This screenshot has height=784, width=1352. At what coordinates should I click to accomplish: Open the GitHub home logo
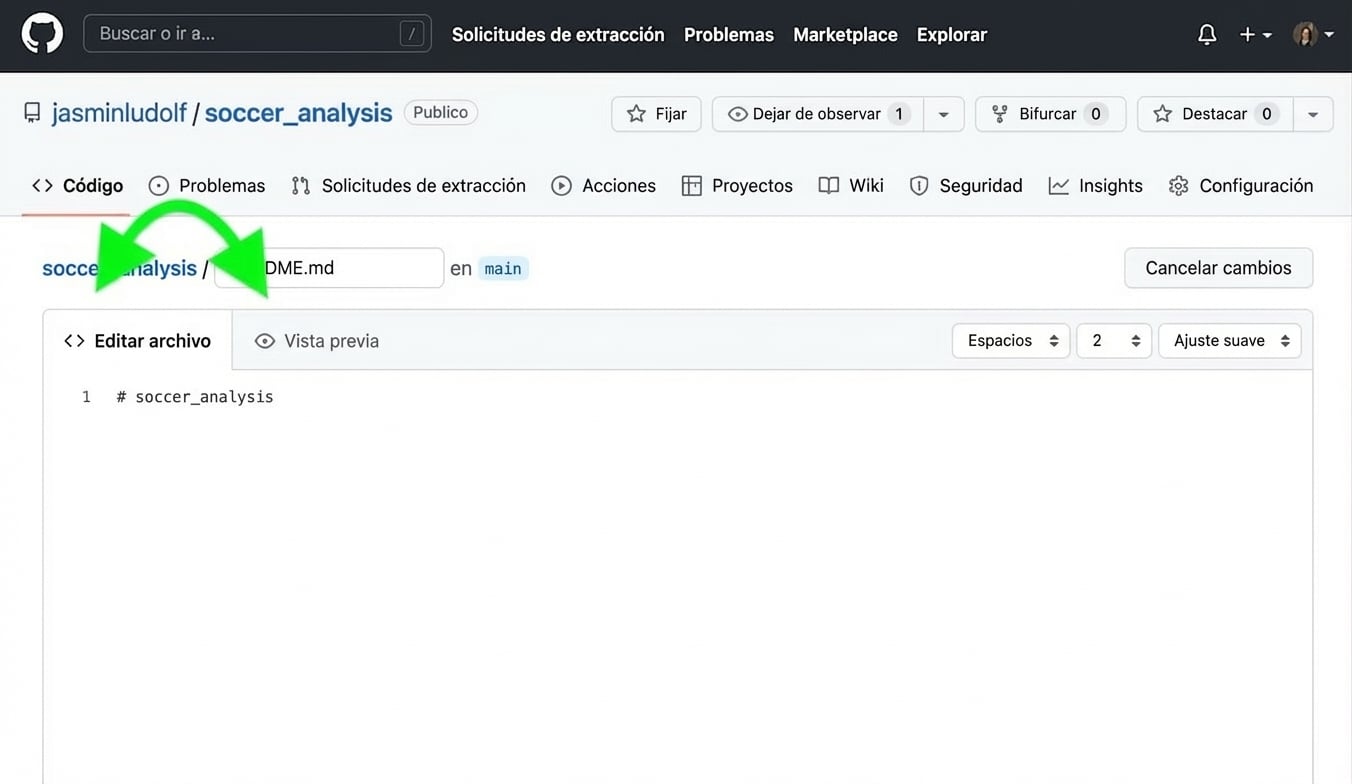[x=42, y=34]
